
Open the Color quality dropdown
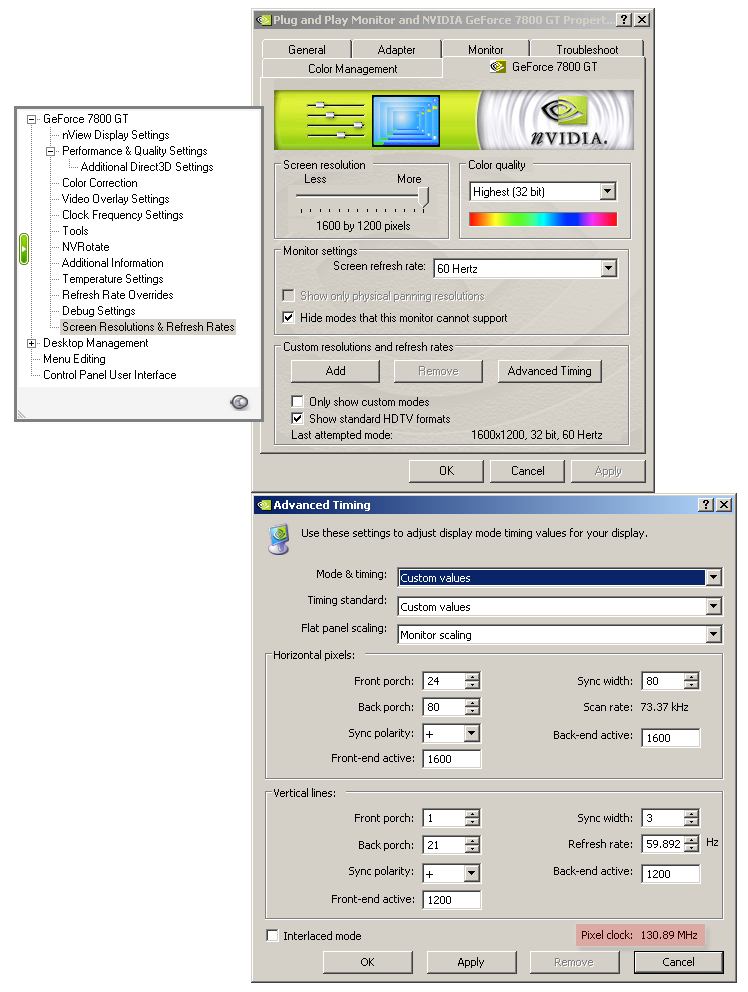[x=608, y=191]
